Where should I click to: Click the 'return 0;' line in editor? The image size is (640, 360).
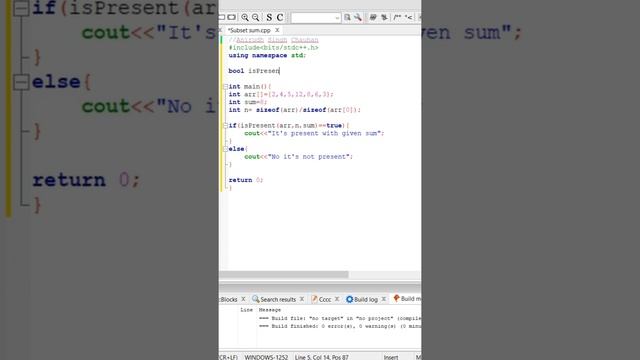tap(246, 180)
